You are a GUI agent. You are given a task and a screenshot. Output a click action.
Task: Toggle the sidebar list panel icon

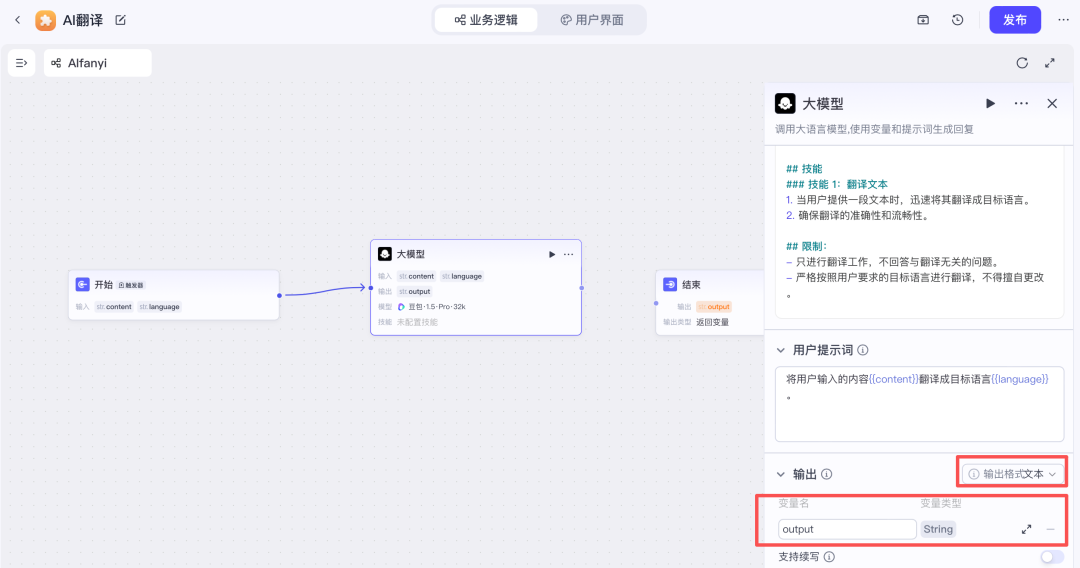point(22,63)
